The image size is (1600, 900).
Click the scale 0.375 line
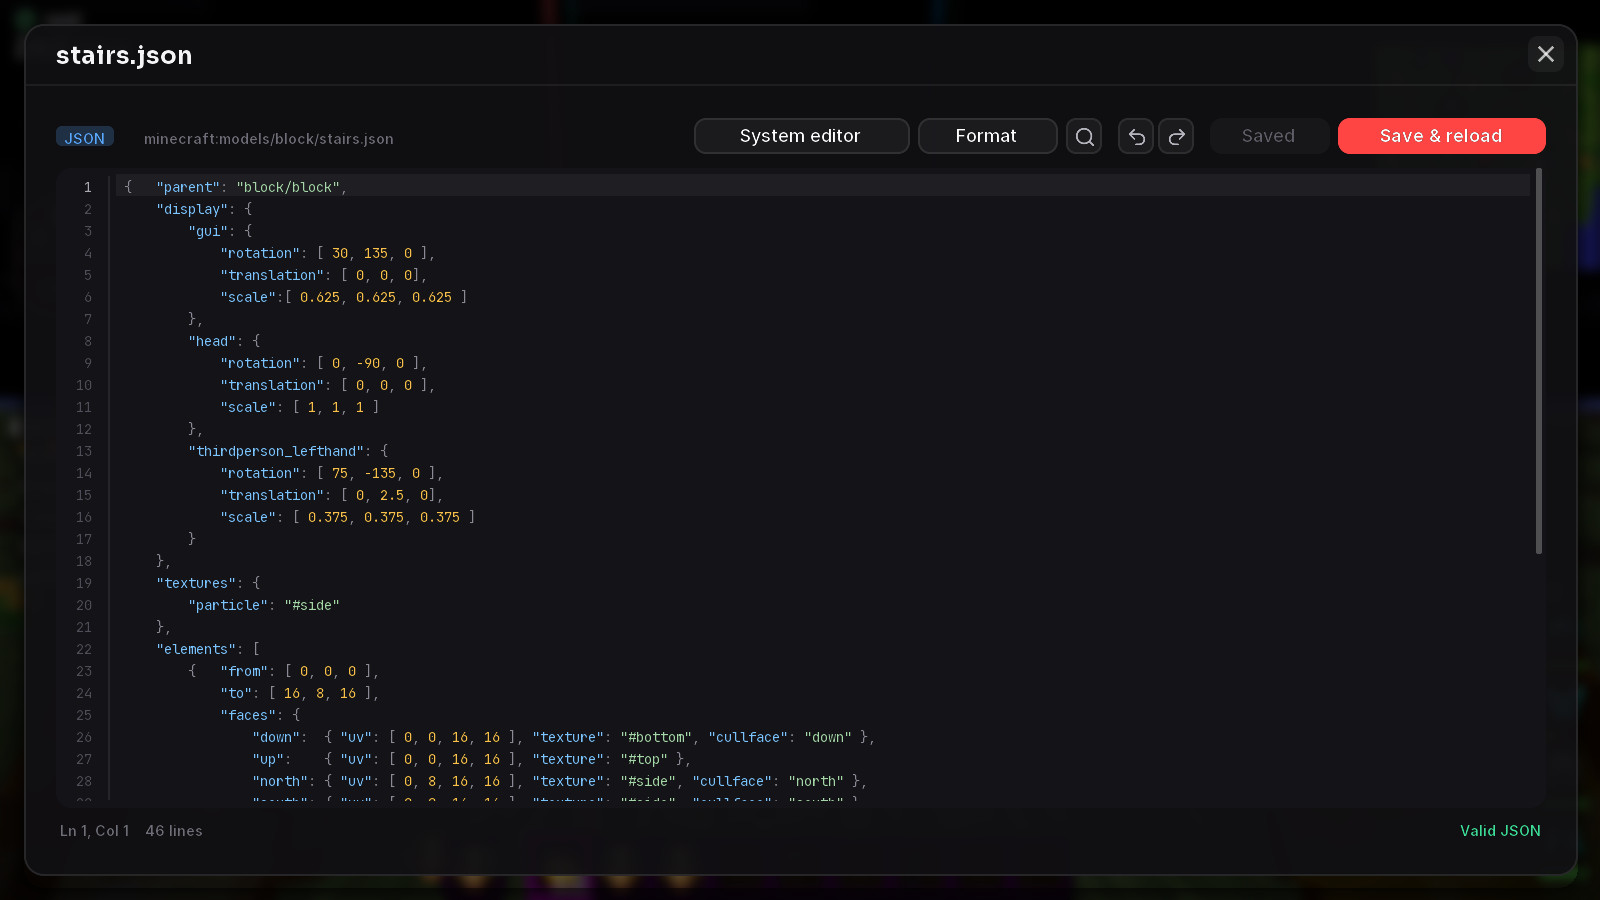pyautogui.click(x=348, y=517)
